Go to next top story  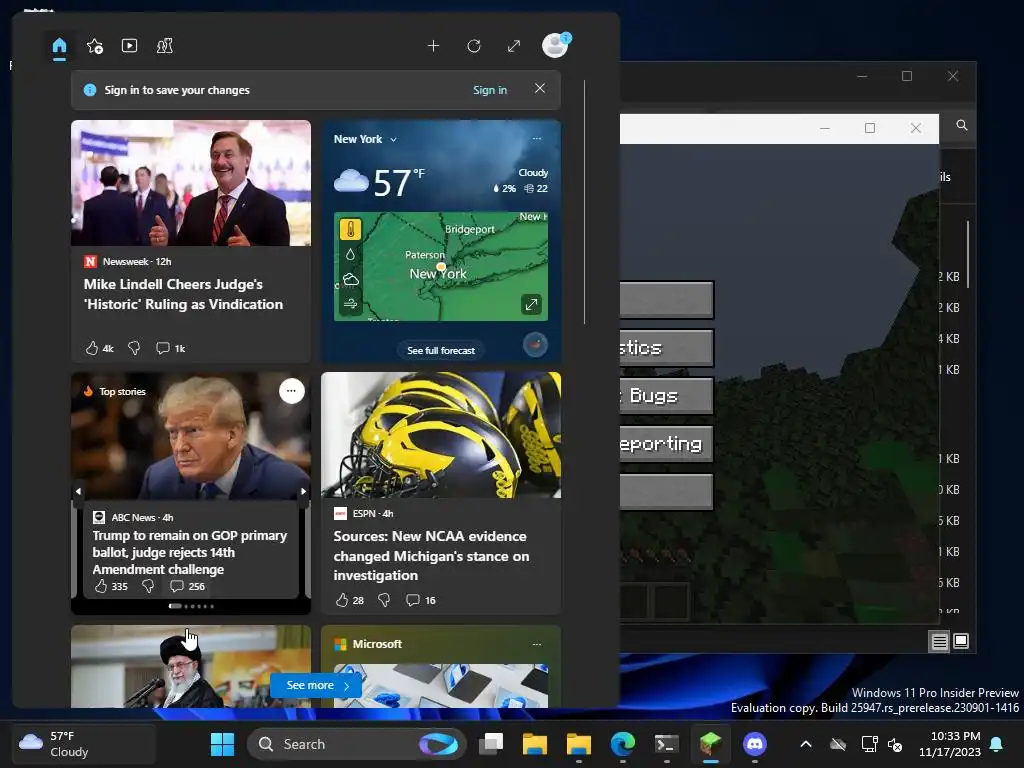click(x=303, y=491)
